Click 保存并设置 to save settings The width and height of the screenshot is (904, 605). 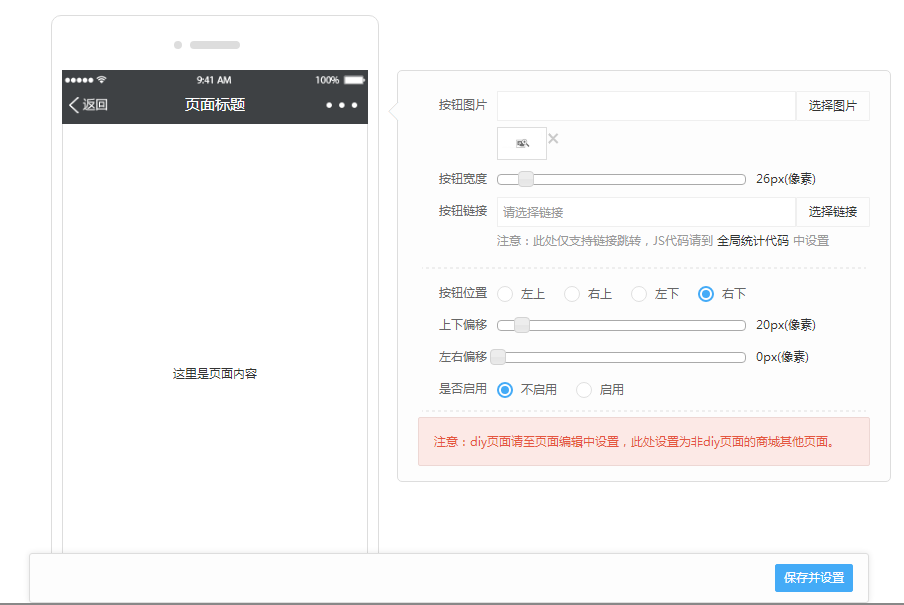(x=813, y=577)
